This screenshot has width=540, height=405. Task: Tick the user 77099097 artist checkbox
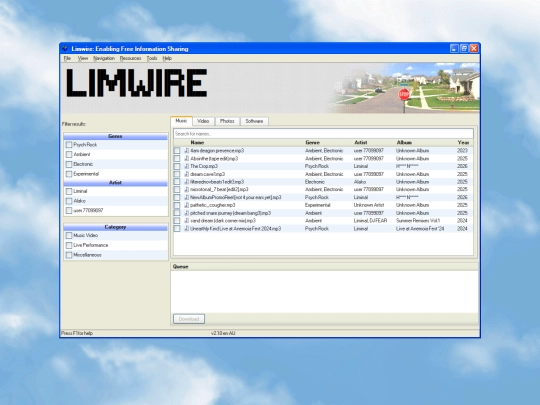tap(69, 210)
